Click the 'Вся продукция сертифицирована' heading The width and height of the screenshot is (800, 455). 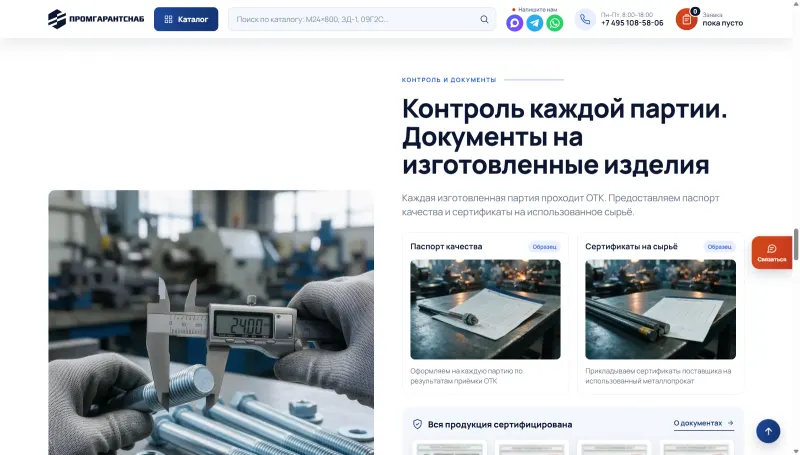499,424
